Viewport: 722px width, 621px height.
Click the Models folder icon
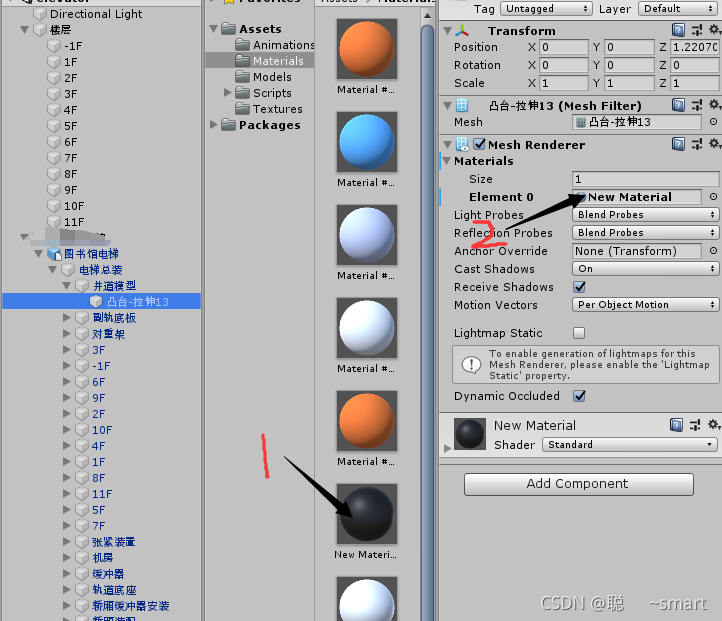point(242,76)
